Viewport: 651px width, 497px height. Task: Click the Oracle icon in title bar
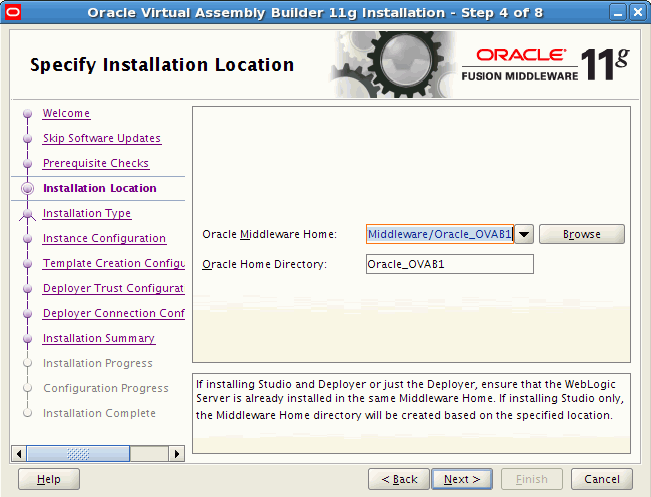[12, 12]
